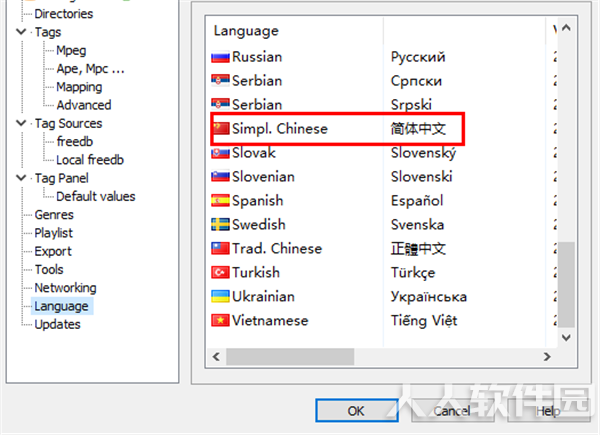Click the Slovenian flag icon
Viewport: 600px width, 435px height.
coord(220,177)
